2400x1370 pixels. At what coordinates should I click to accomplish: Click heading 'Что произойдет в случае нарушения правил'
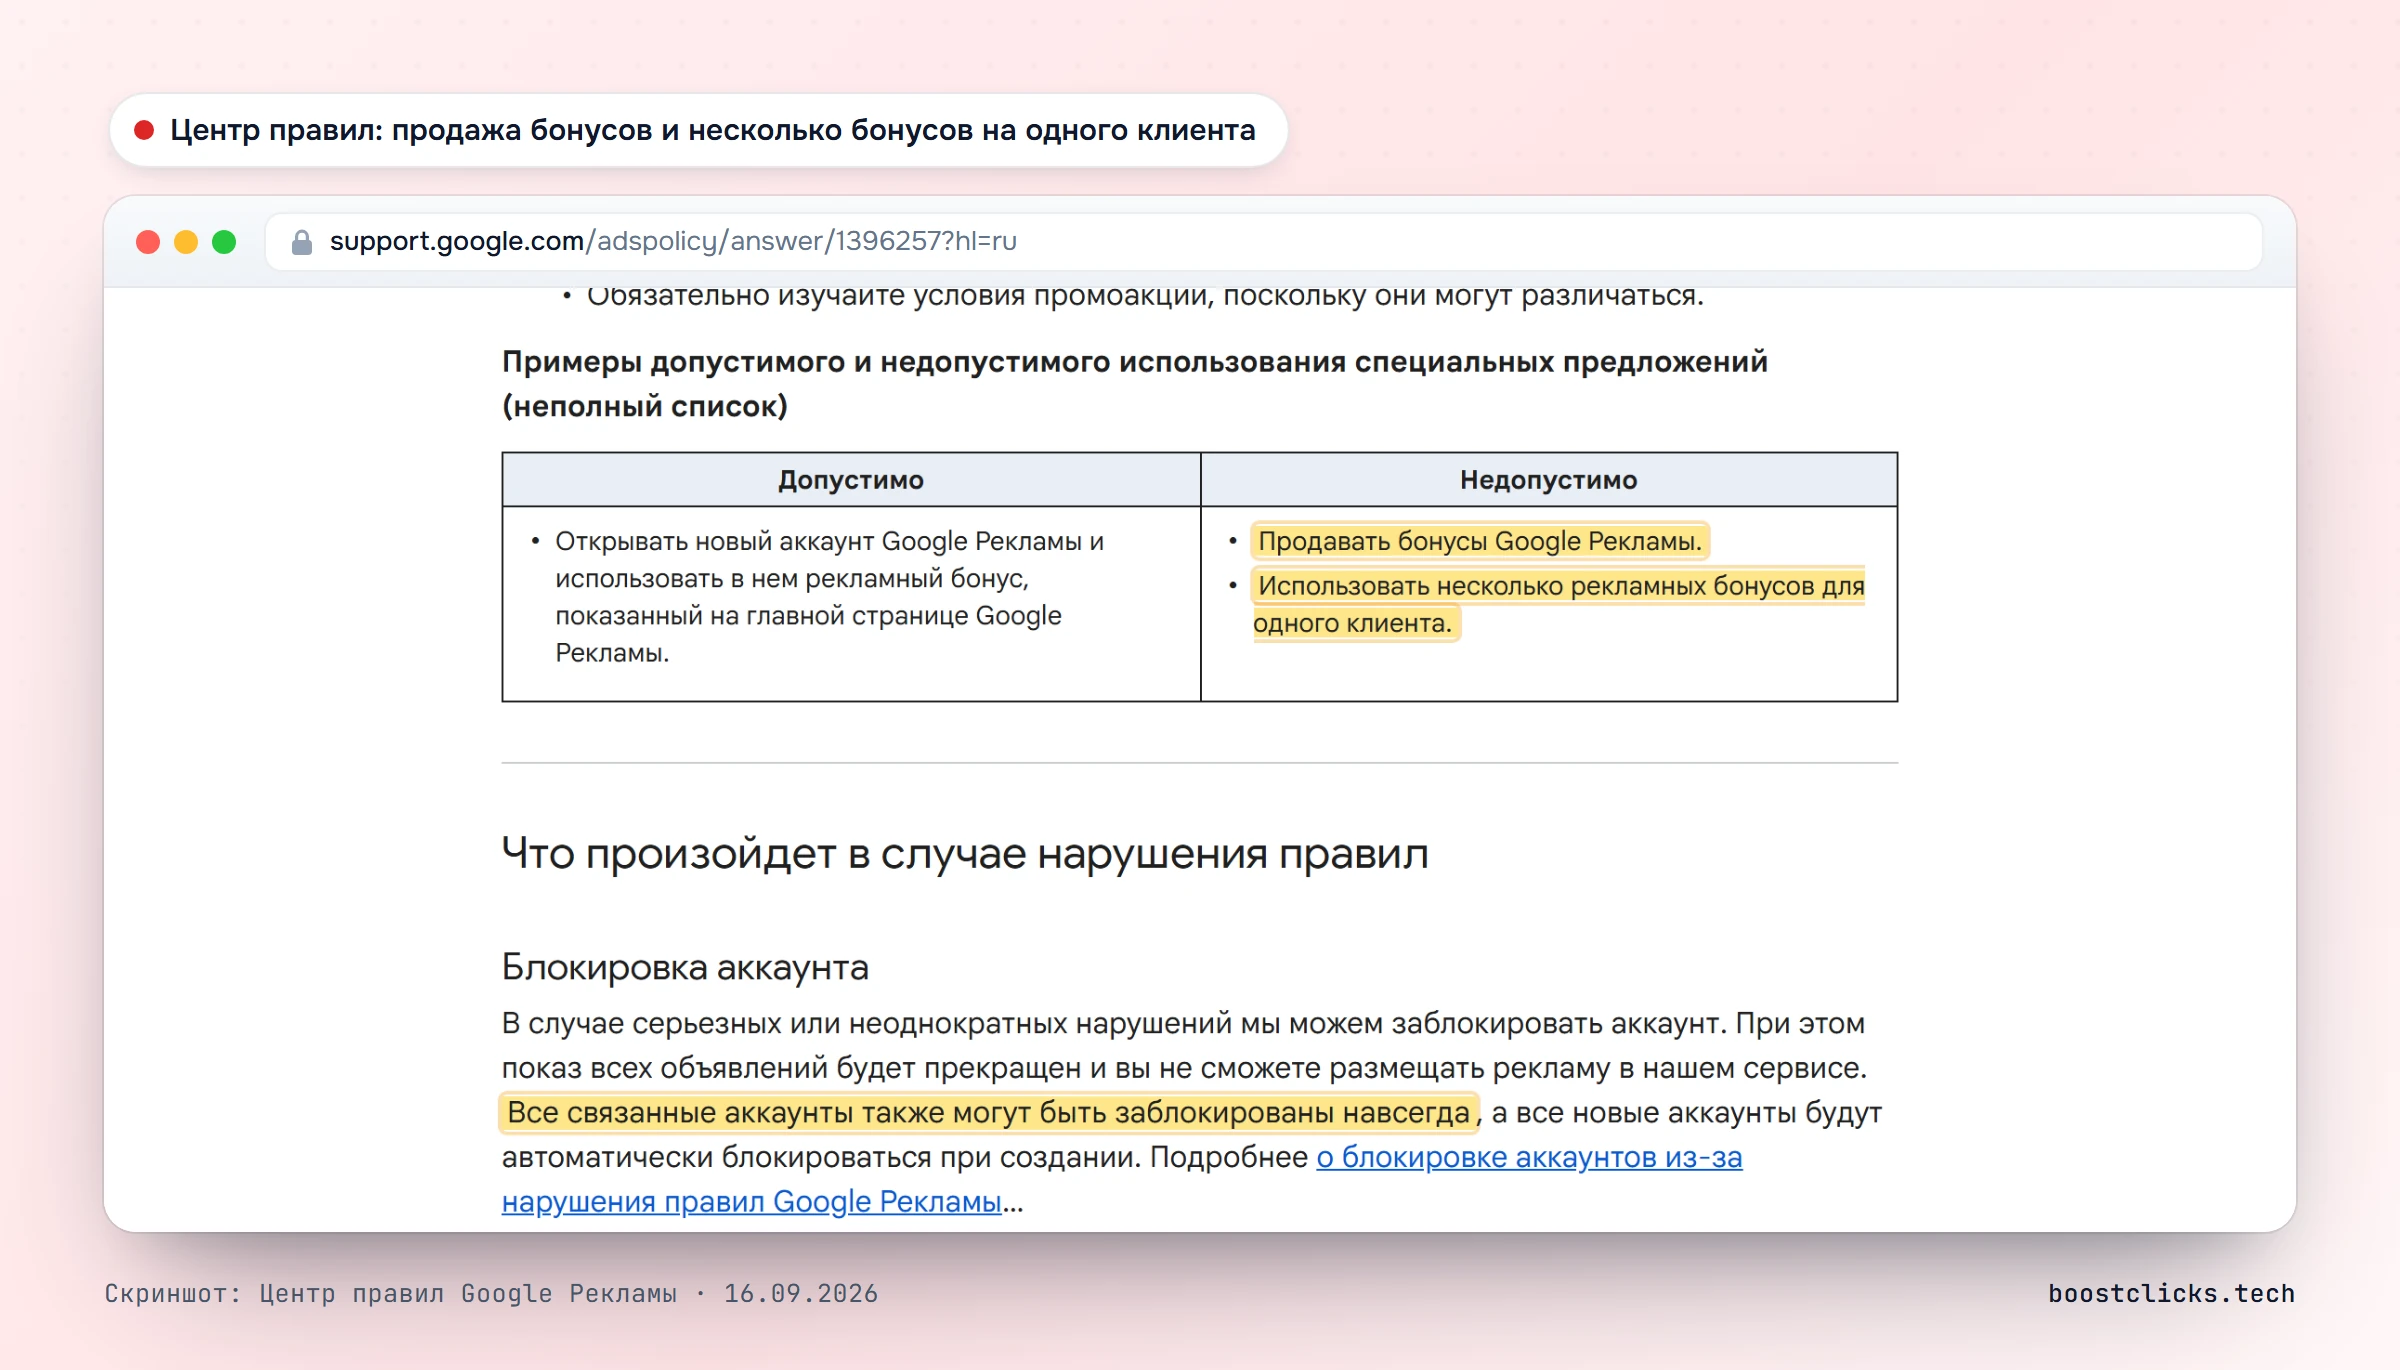pyautogui.click(x=965, y=854)
